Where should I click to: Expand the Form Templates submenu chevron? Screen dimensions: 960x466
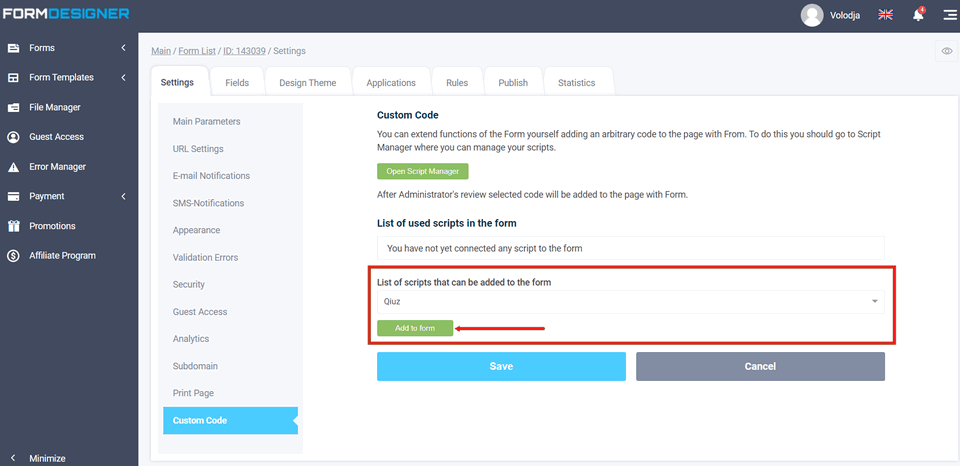point(123,78)
